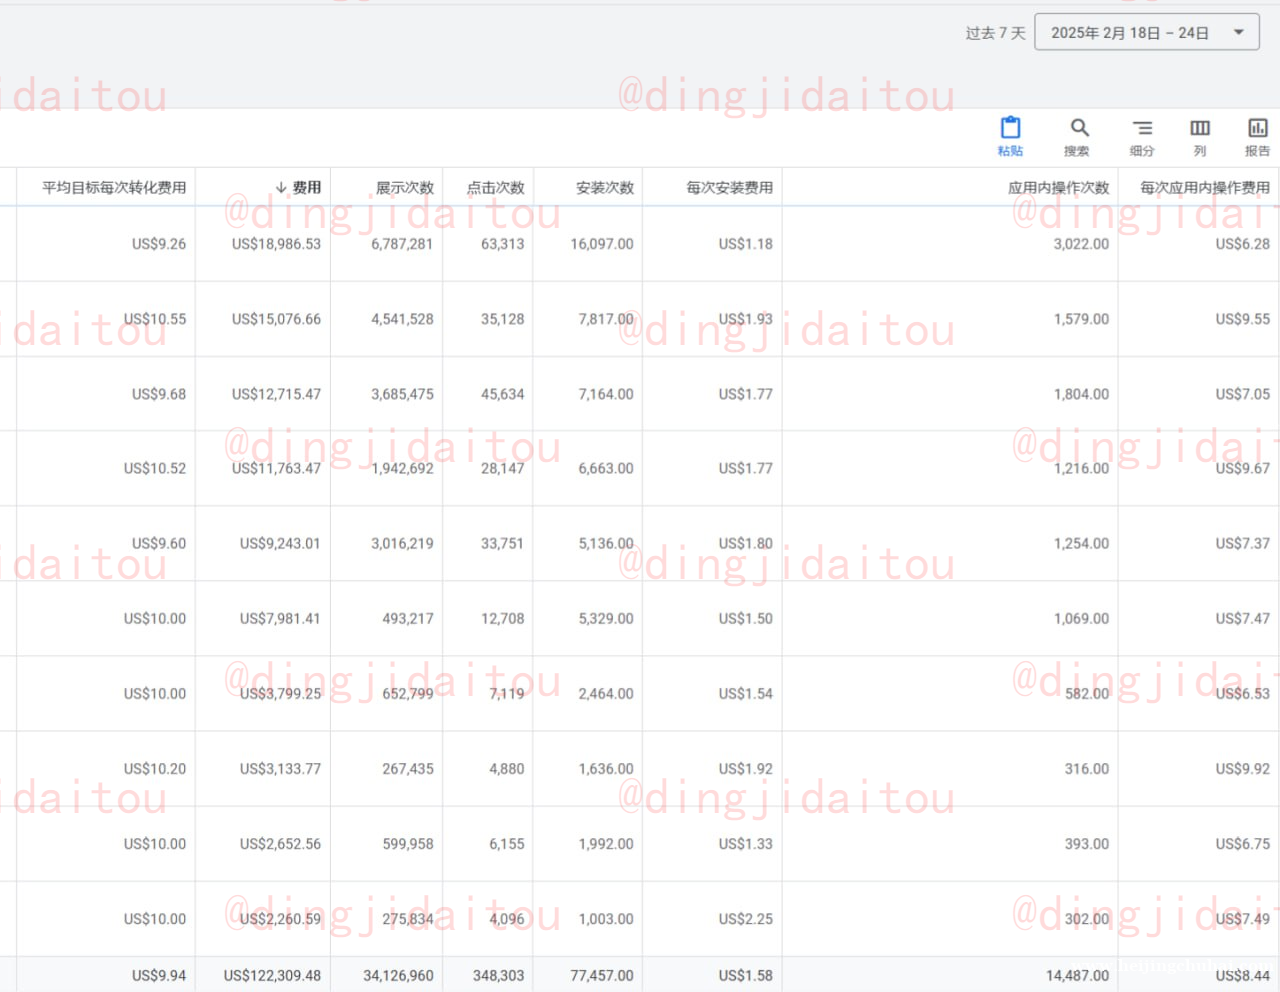This screenshot has width=1280, height=992.
Task: Open the columns (列) icon
Action: point(1200,128)
